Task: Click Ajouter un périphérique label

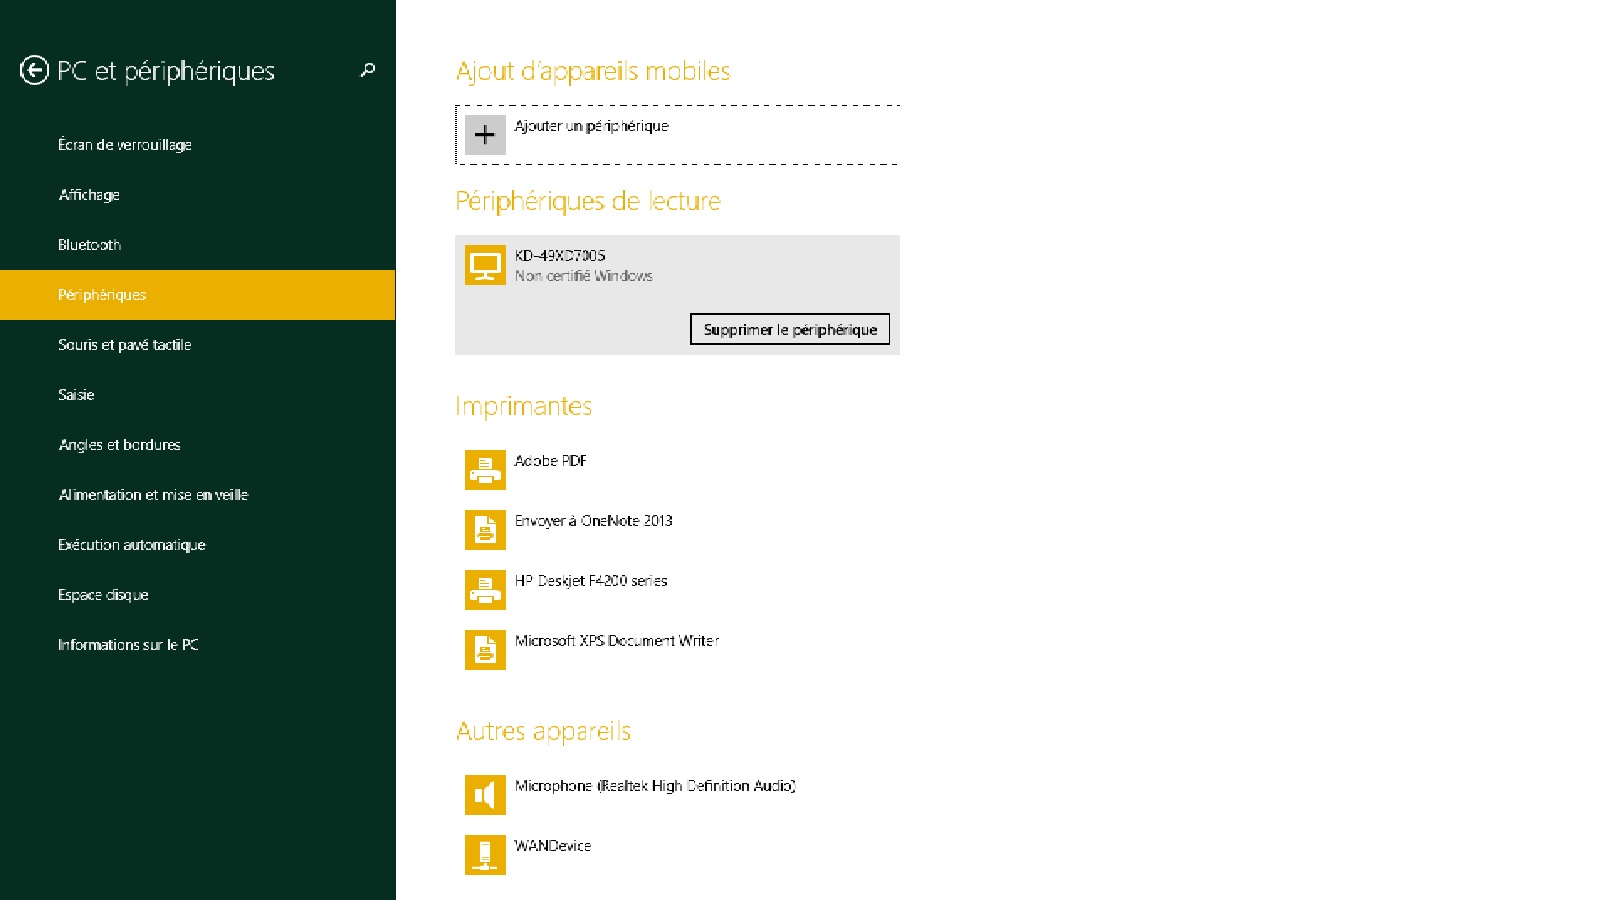Action: [591, 126]
